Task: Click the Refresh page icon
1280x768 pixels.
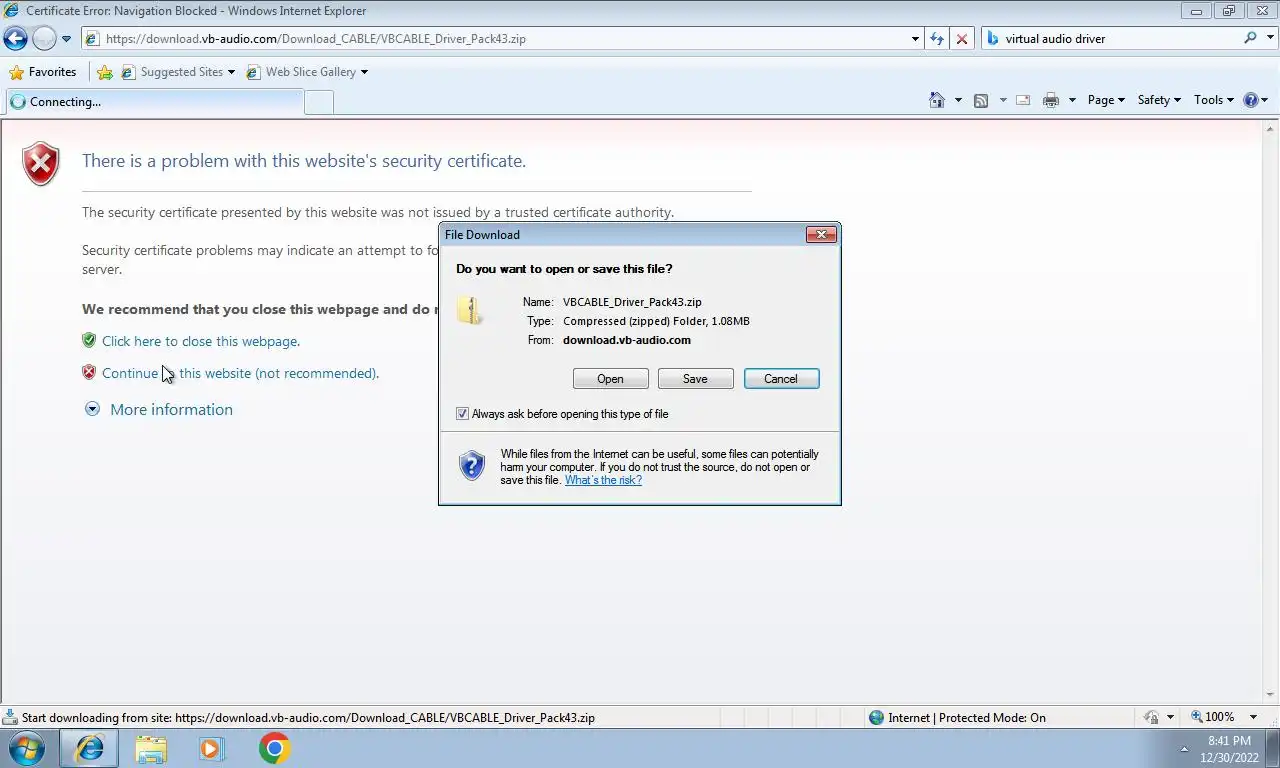Action: click(x=937, y=39)
